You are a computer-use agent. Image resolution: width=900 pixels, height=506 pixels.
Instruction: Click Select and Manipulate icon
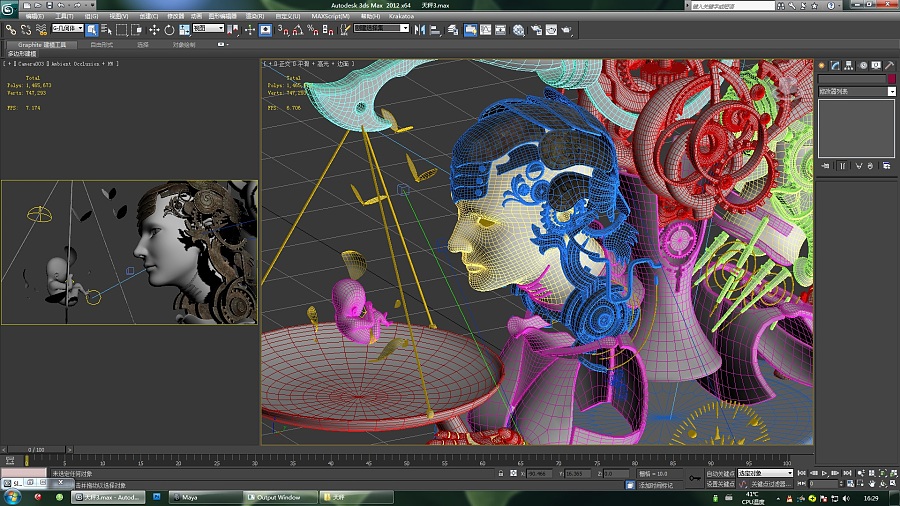pyautogui.click(x=250, y=29)
